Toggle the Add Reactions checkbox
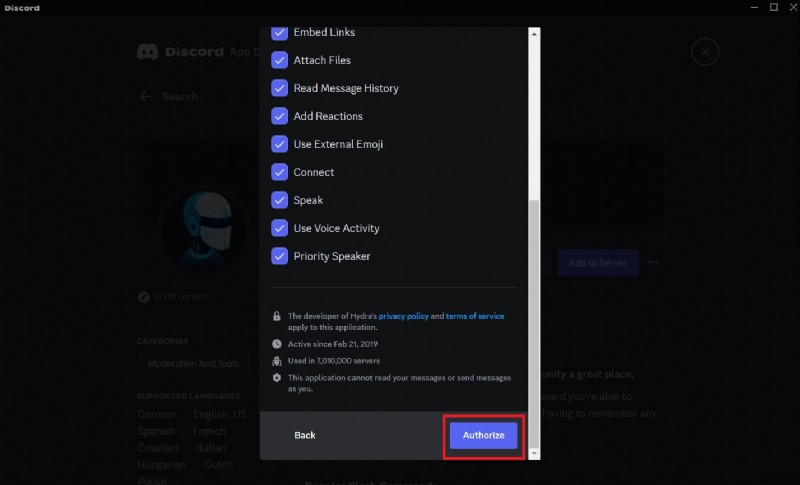The image size is (800, 485). (280, 116)
